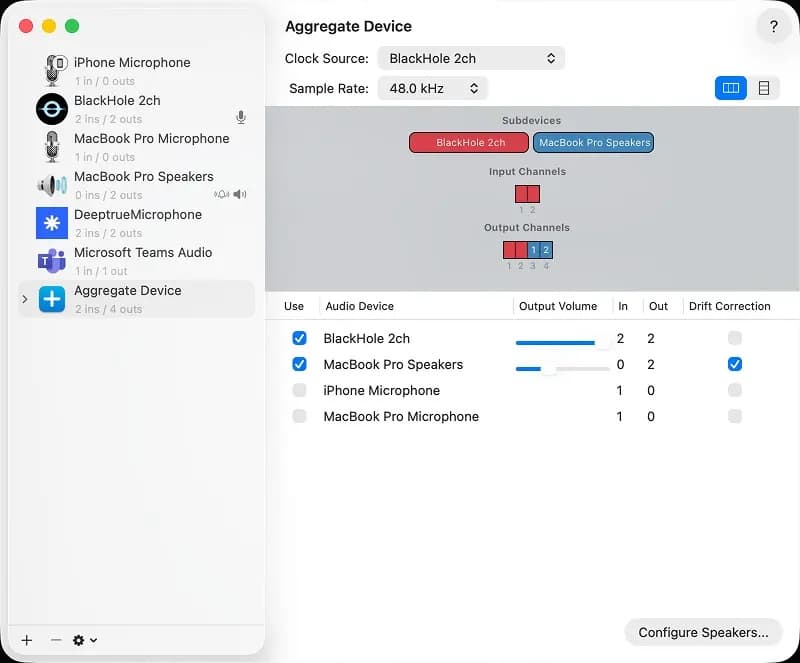Viewport: 800px width, 663px height.
Task: Expand the Aggregate Device sidebar chevron
Action: point(24,297)
